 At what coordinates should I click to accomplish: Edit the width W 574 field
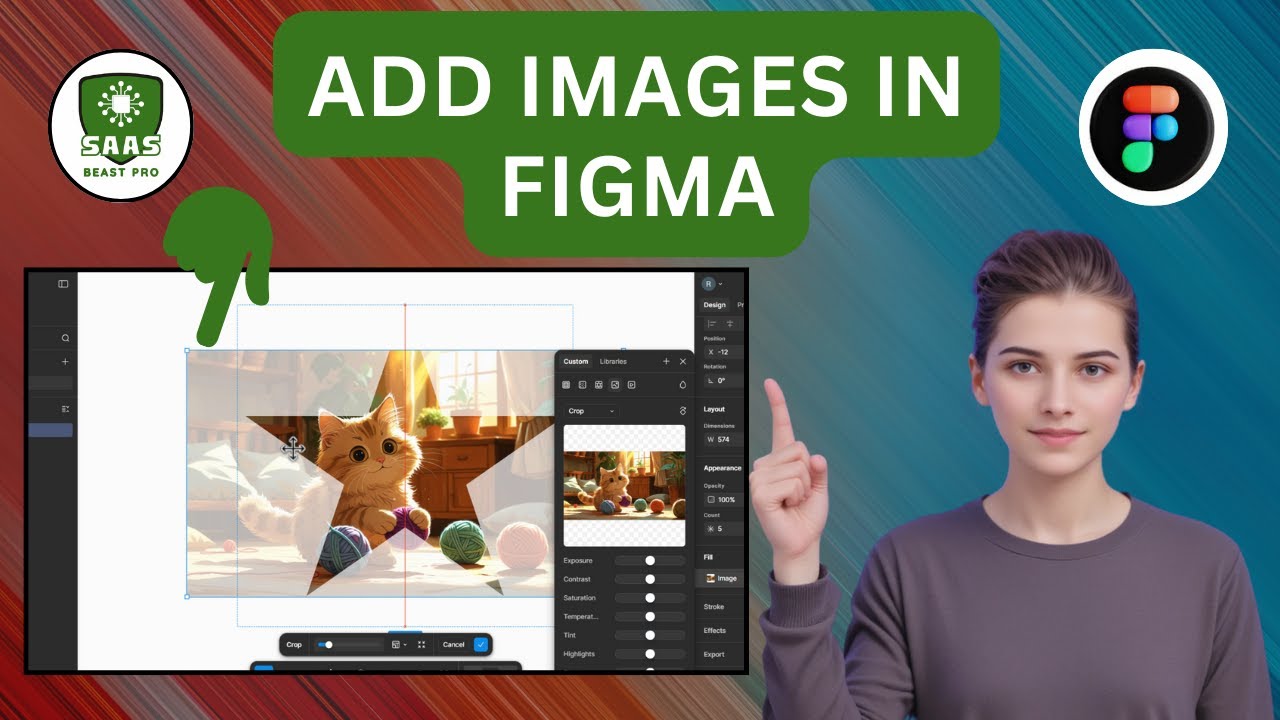[x=724, y=439]
